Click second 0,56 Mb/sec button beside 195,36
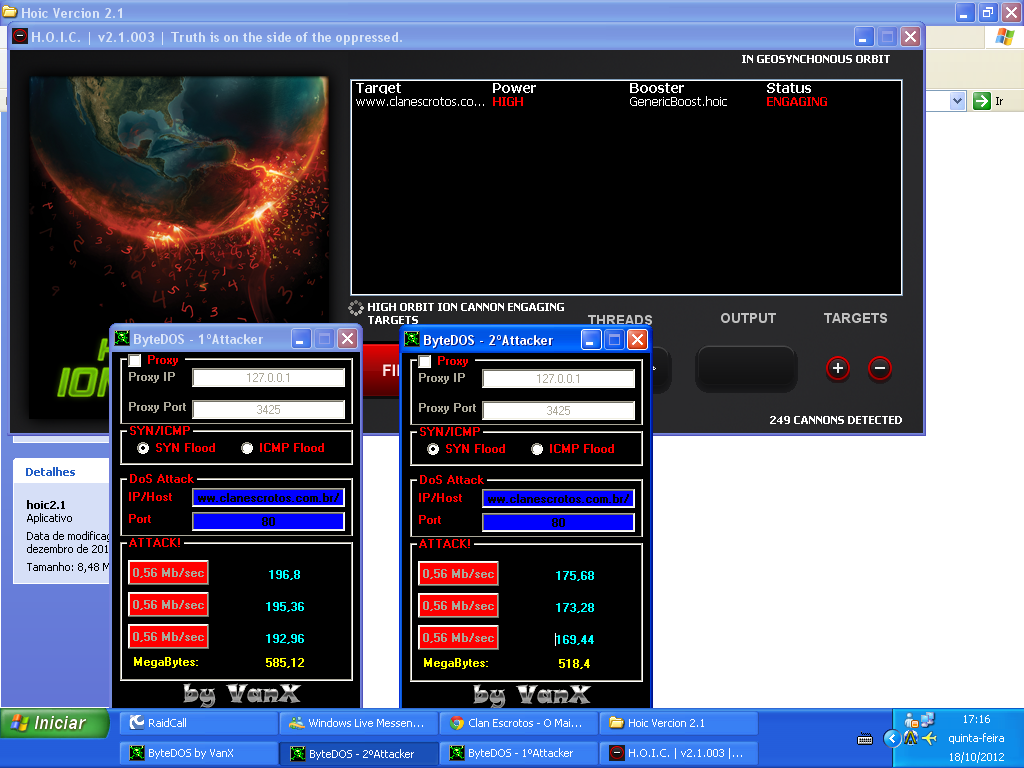This screenshot has height=768, width=1024. (x=168, y=605)
